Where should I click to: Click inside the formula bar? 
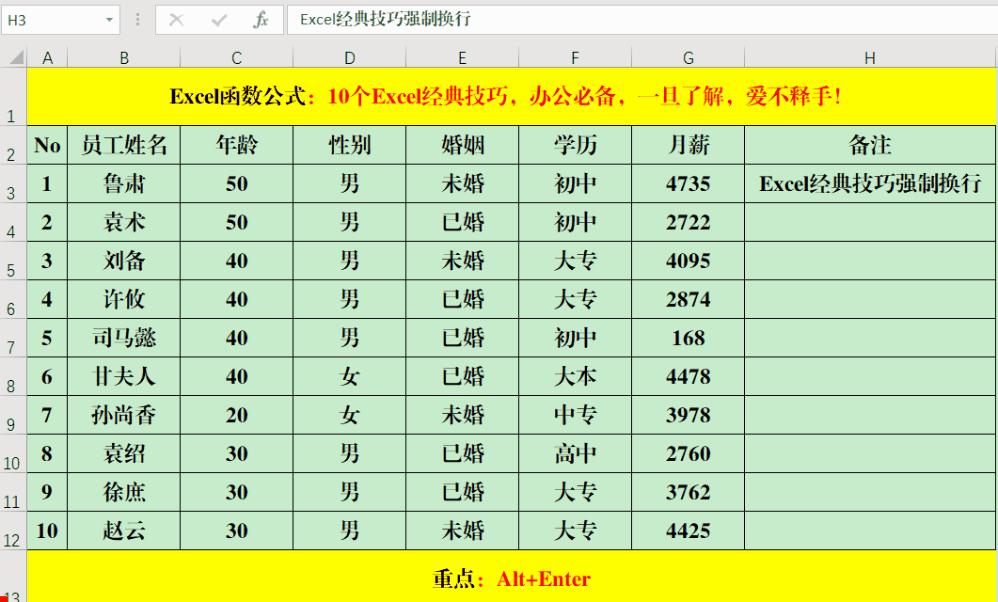pyautogui.click(x=500, y=17)
